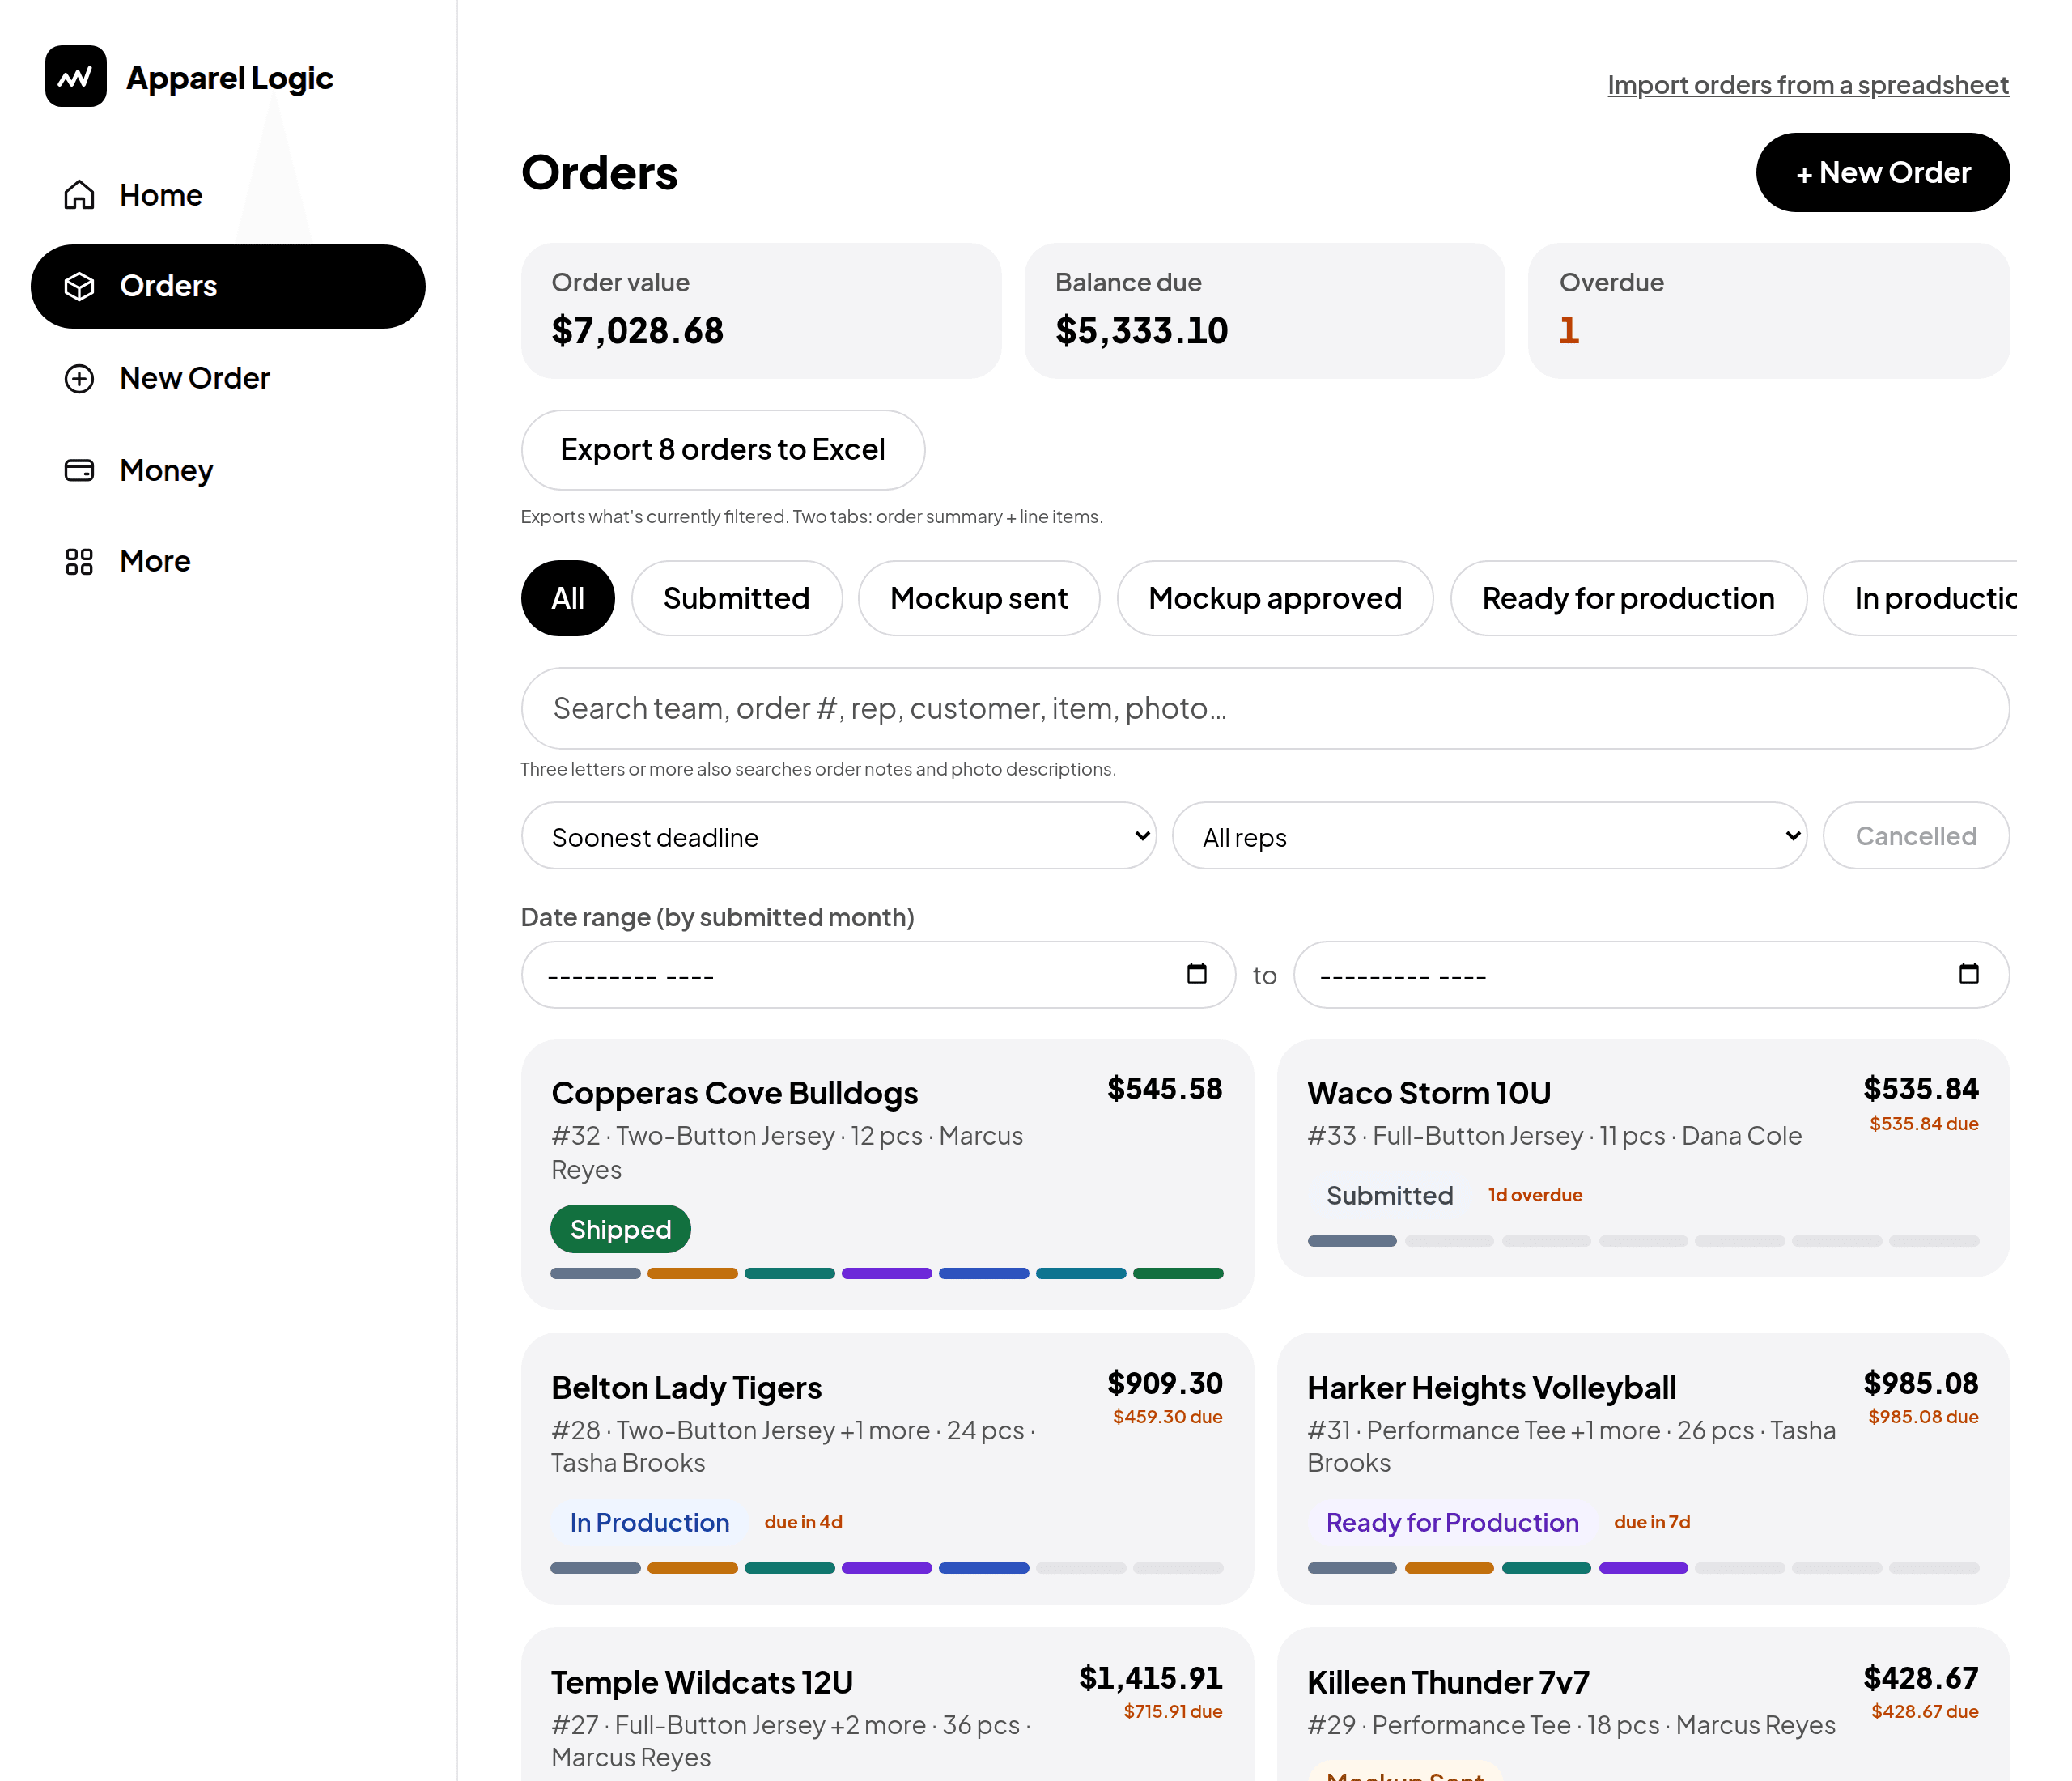Filter orders by In production
This screenshot has width=2072, height=1781.
pyautogui.click(x=1919, y=598)
